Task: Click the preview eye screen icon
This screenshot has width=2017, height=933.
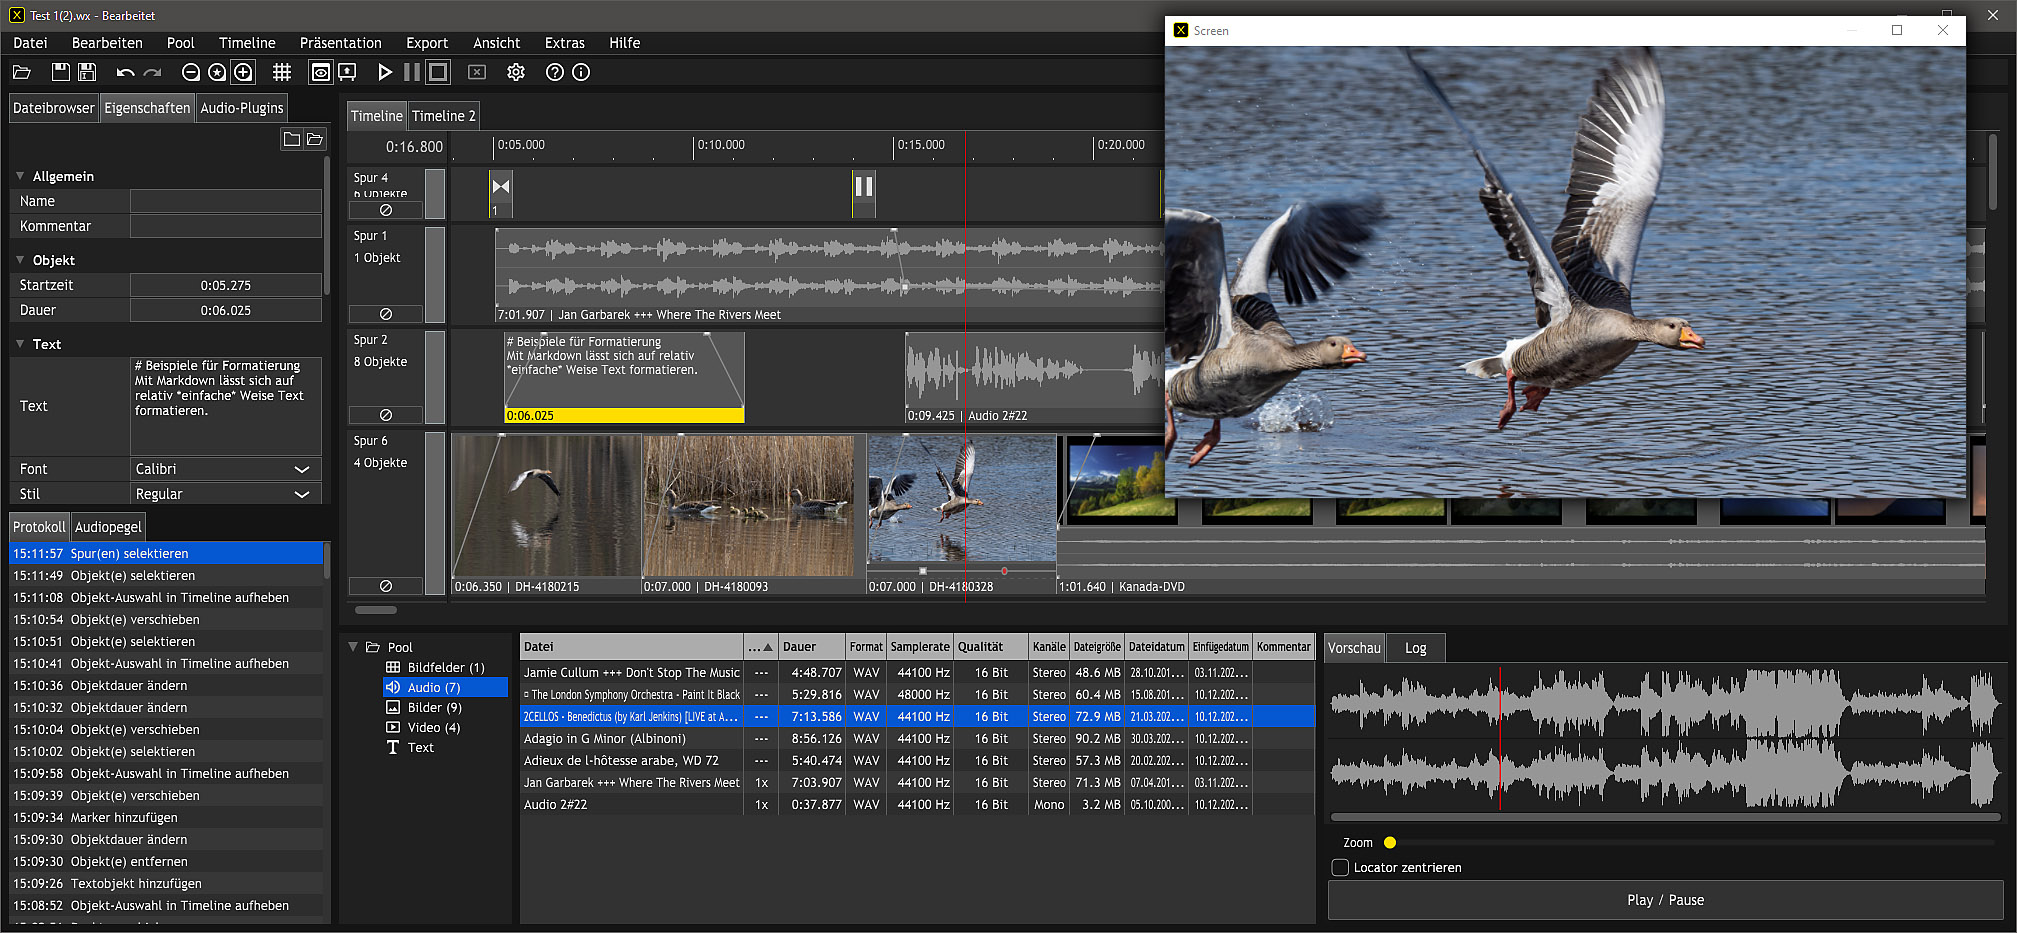Action: pyautogui.click(x=320, y=72)
